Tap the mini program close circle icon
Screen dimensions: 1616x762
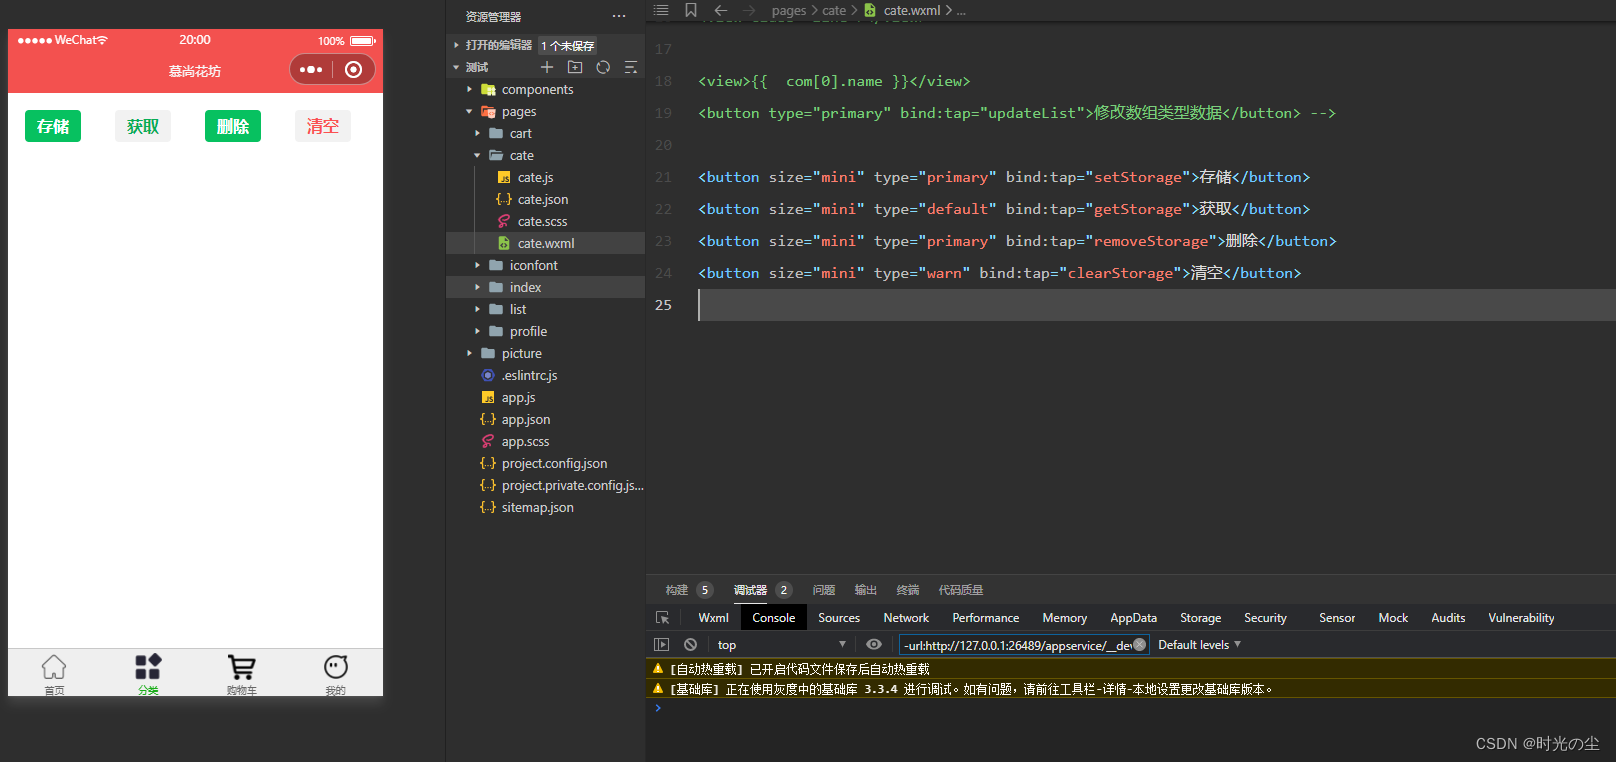tap(353, 70)
